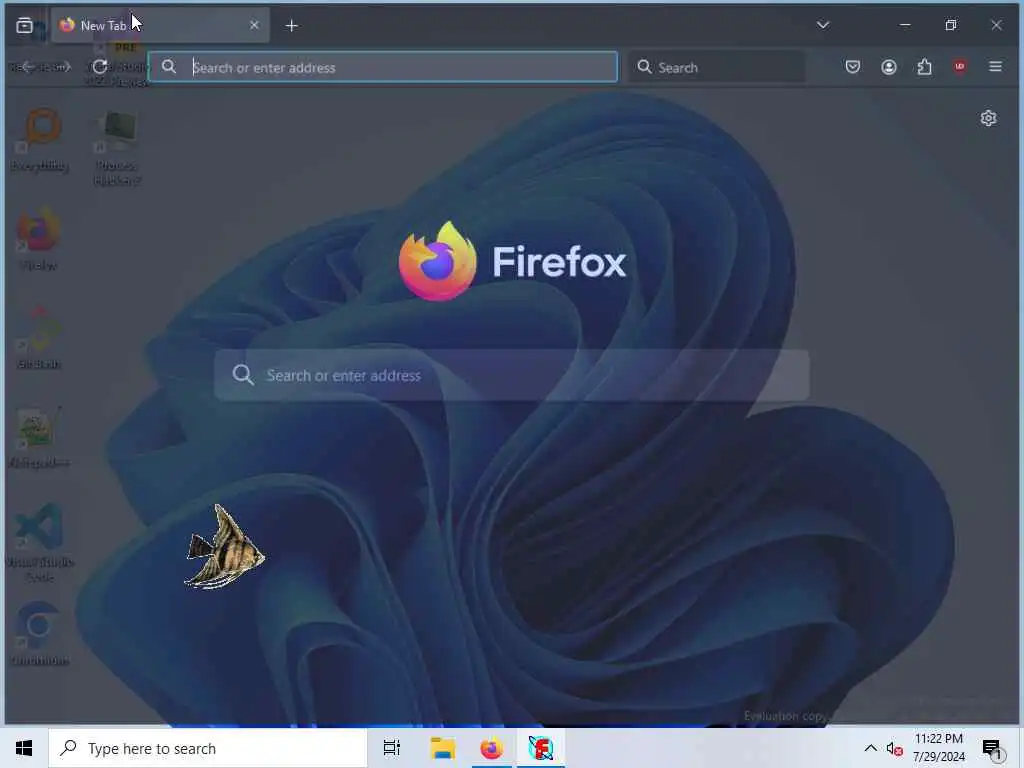
Task: Click the magnifier icon in the address bar
Action: pos(169,67)
